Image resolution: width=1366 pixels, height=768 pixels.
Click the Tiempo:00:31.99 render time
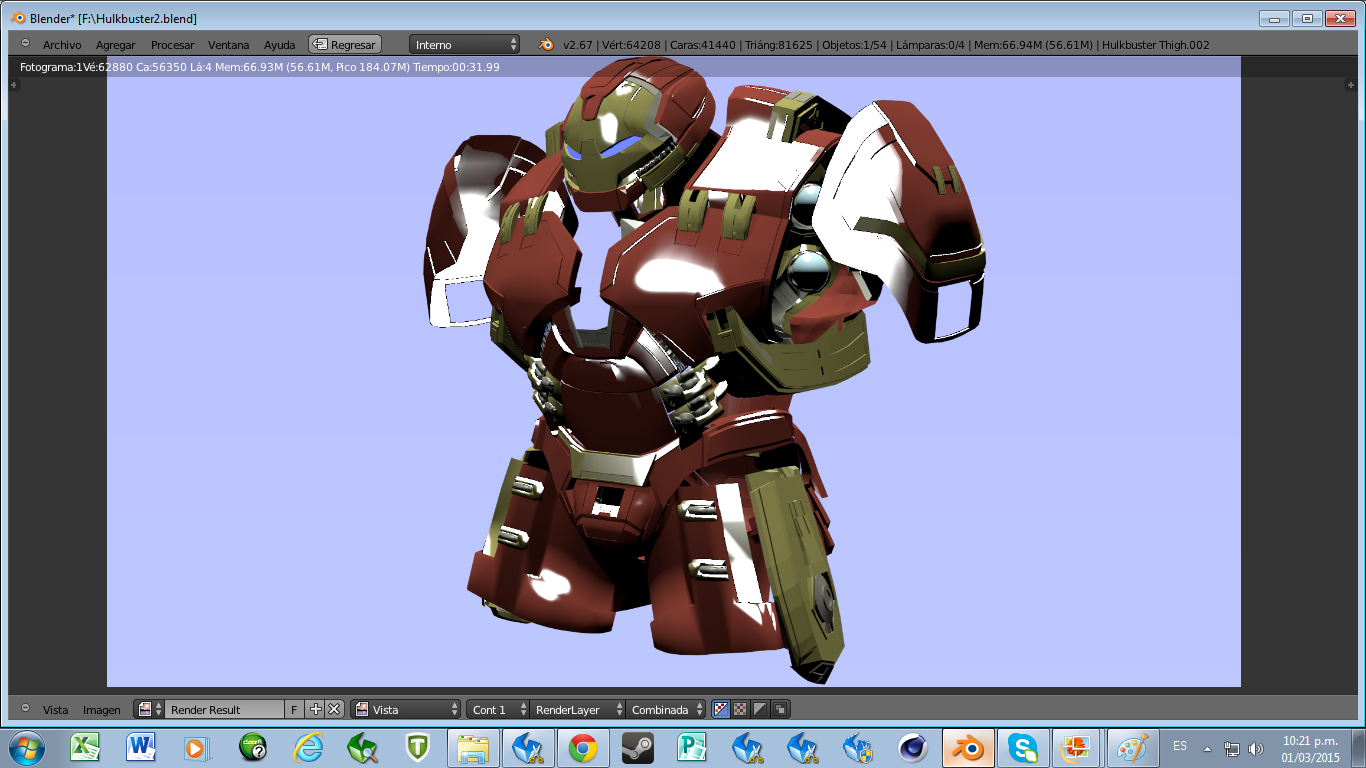click(455, 67)
